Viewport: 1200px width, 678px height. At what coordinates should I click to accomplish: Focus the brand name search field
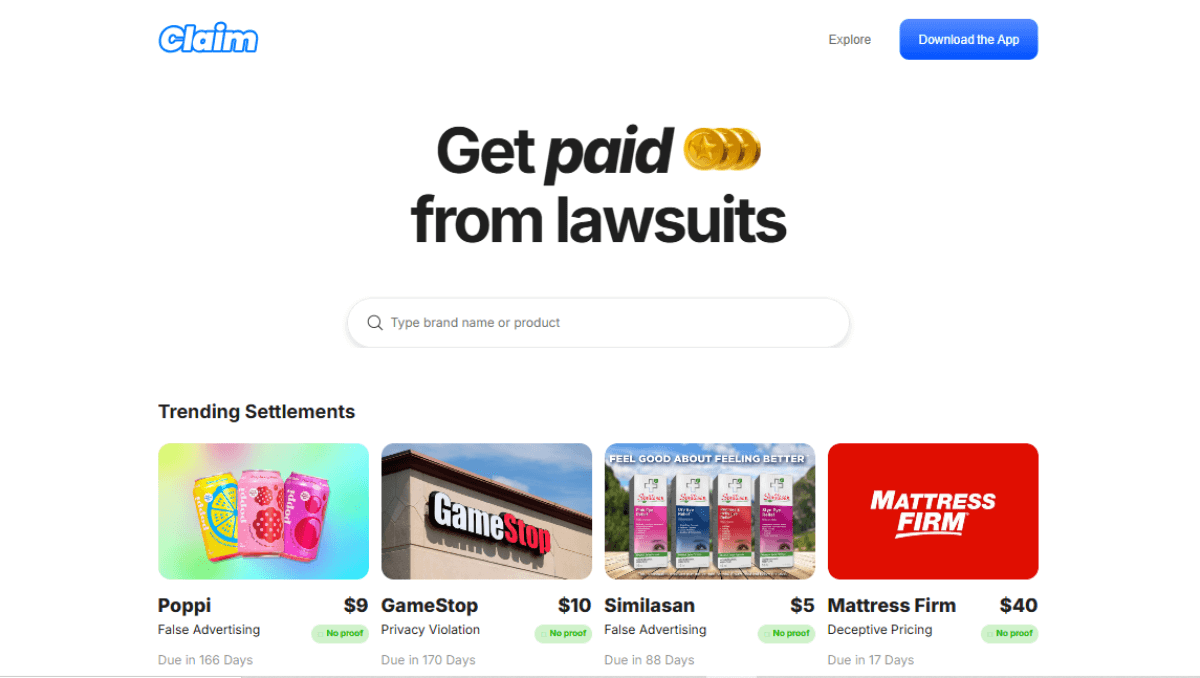pyautogui.click(x=598, y=322)
